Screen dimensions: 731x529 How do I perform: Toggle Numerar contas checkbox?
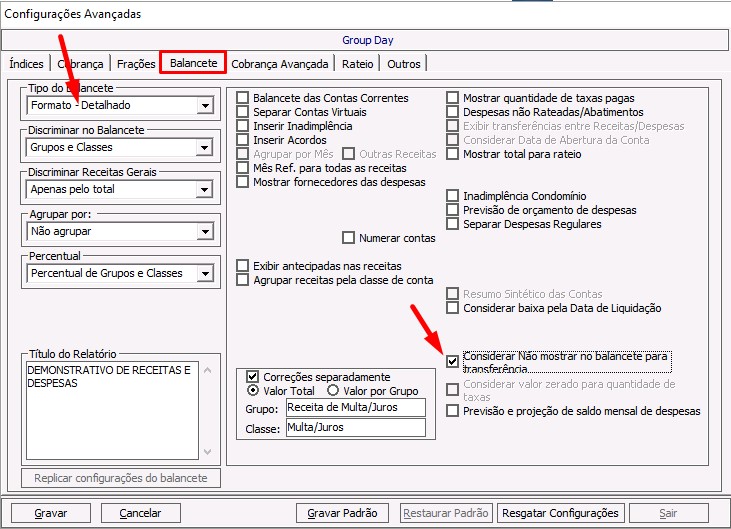pos(348,238)
